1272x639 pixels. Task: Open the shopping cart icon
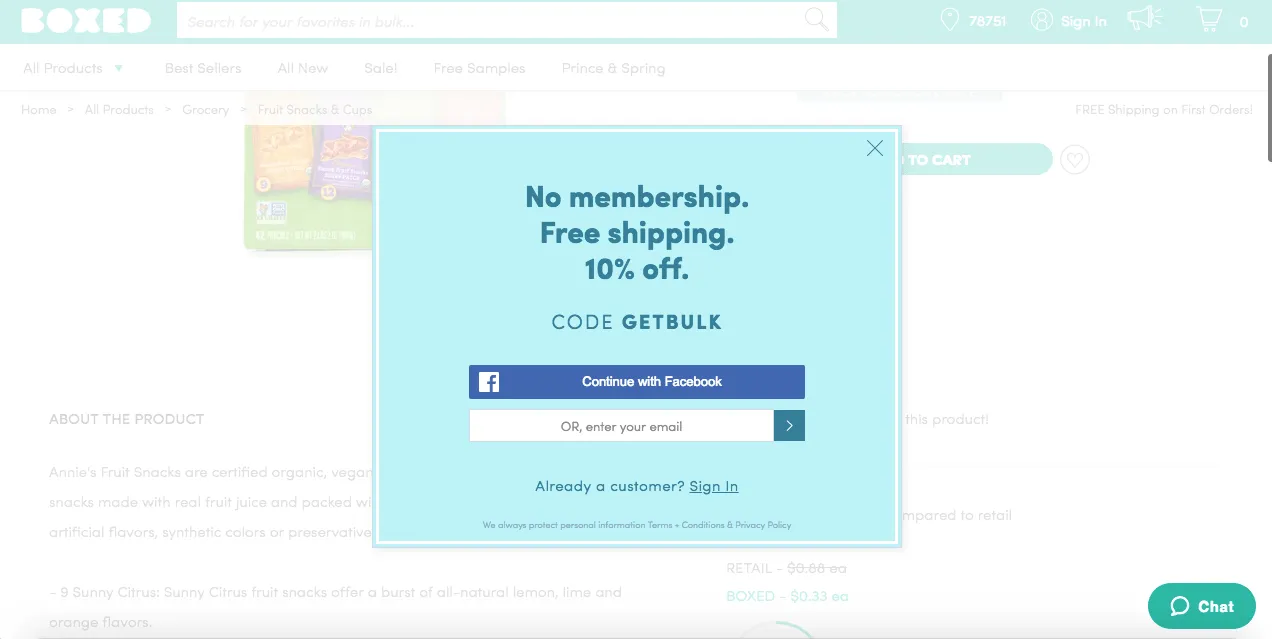tap(1209, 19)
